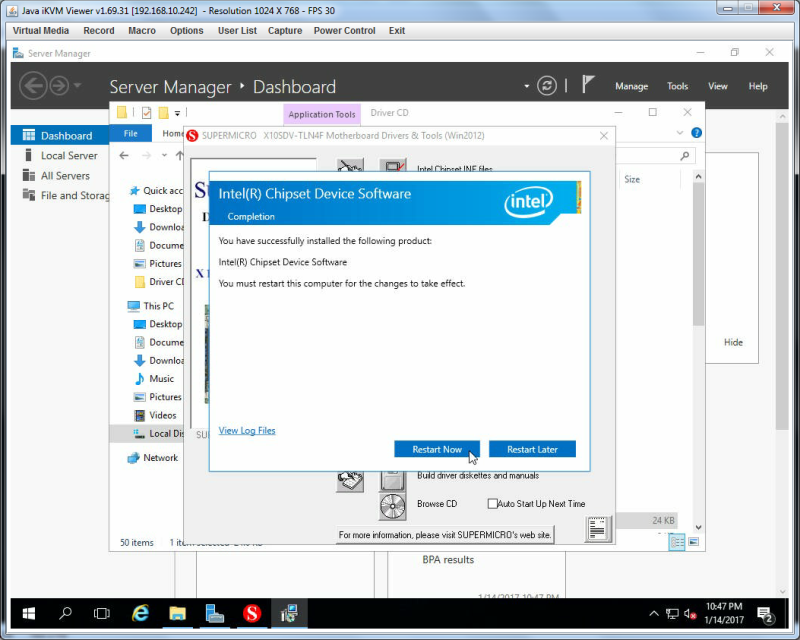Click the muted volume tray icon
Image resolution: width=800 pixels, height=640 pixels.
(690, 614)
